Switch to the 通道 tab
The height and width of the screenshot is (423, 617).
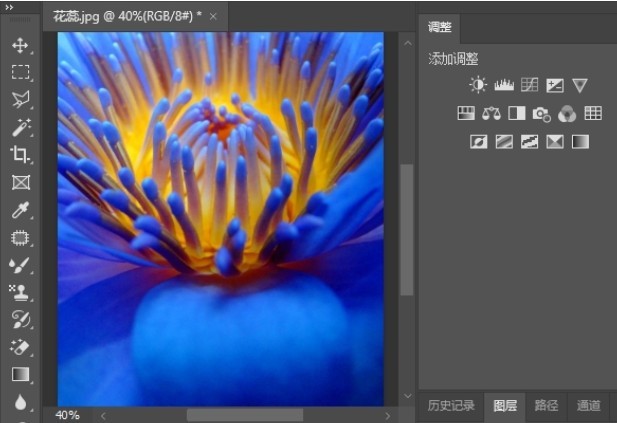tap(589, 405)
